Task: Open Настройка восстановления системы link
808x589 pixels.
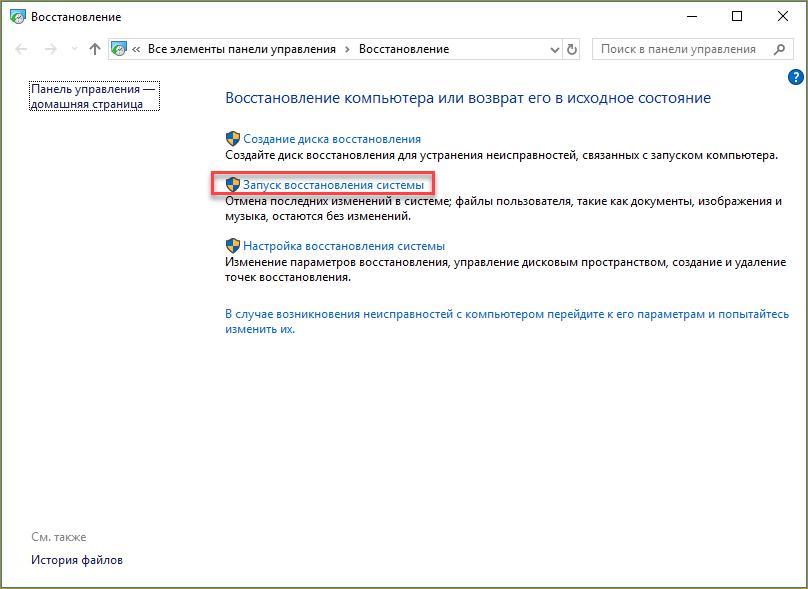Action: coord(344,246)
